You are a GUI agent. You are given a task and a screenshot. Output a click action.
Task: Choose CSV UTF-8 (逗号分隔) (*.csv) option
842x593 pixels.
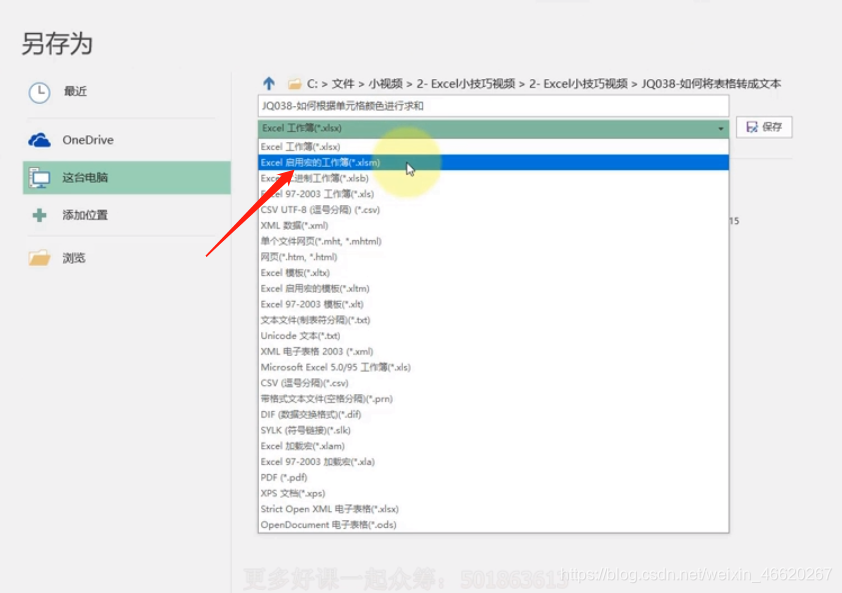(x=493, y=209)
